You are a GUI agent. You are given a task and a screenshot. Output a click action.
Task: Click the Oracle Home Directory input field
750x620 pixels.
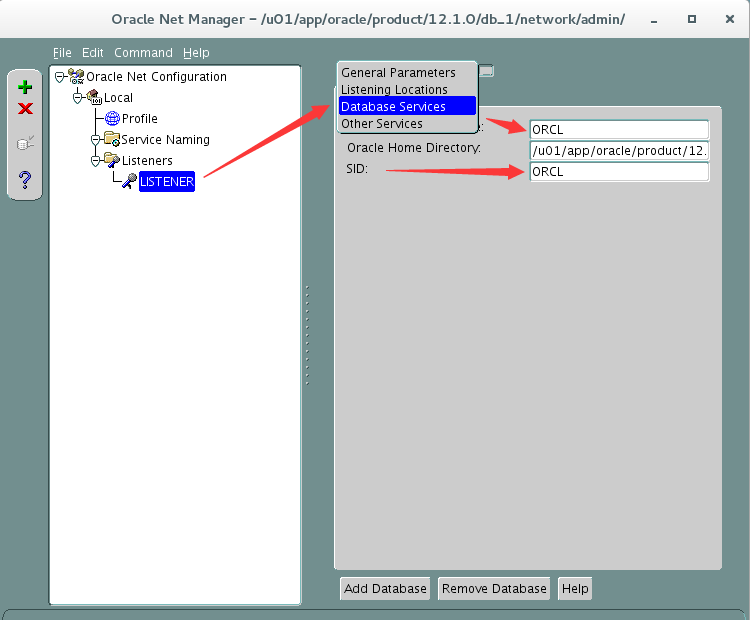click(x=619, y=151)
